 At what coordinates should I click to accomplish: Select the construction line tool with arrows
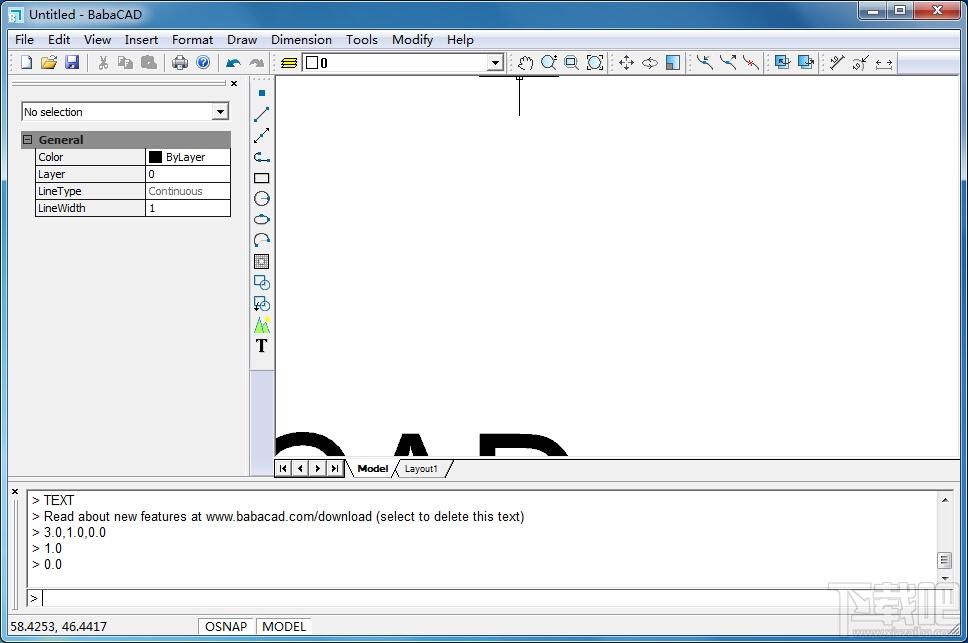pyautogui.click(x=262, y=135)
